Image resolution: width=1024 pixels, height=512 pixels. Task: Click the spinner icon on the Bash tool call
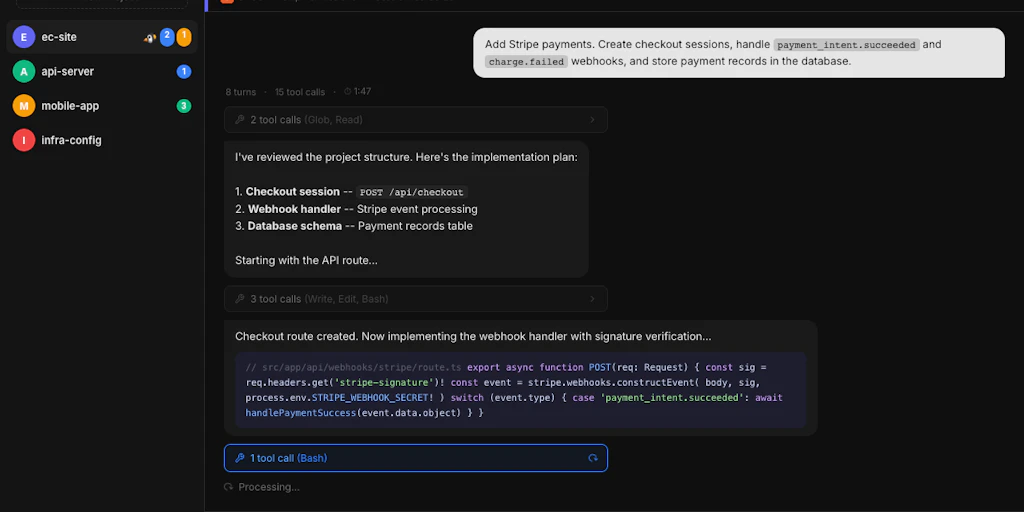pos(593,458)
